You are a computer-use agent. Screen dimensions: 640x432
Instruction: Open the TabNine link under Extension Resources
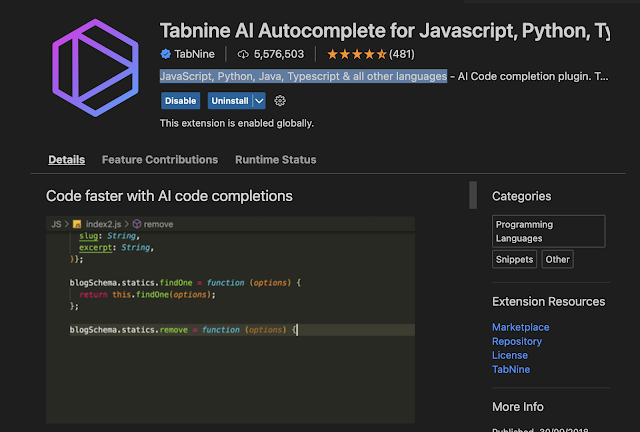tap(511, 370)
